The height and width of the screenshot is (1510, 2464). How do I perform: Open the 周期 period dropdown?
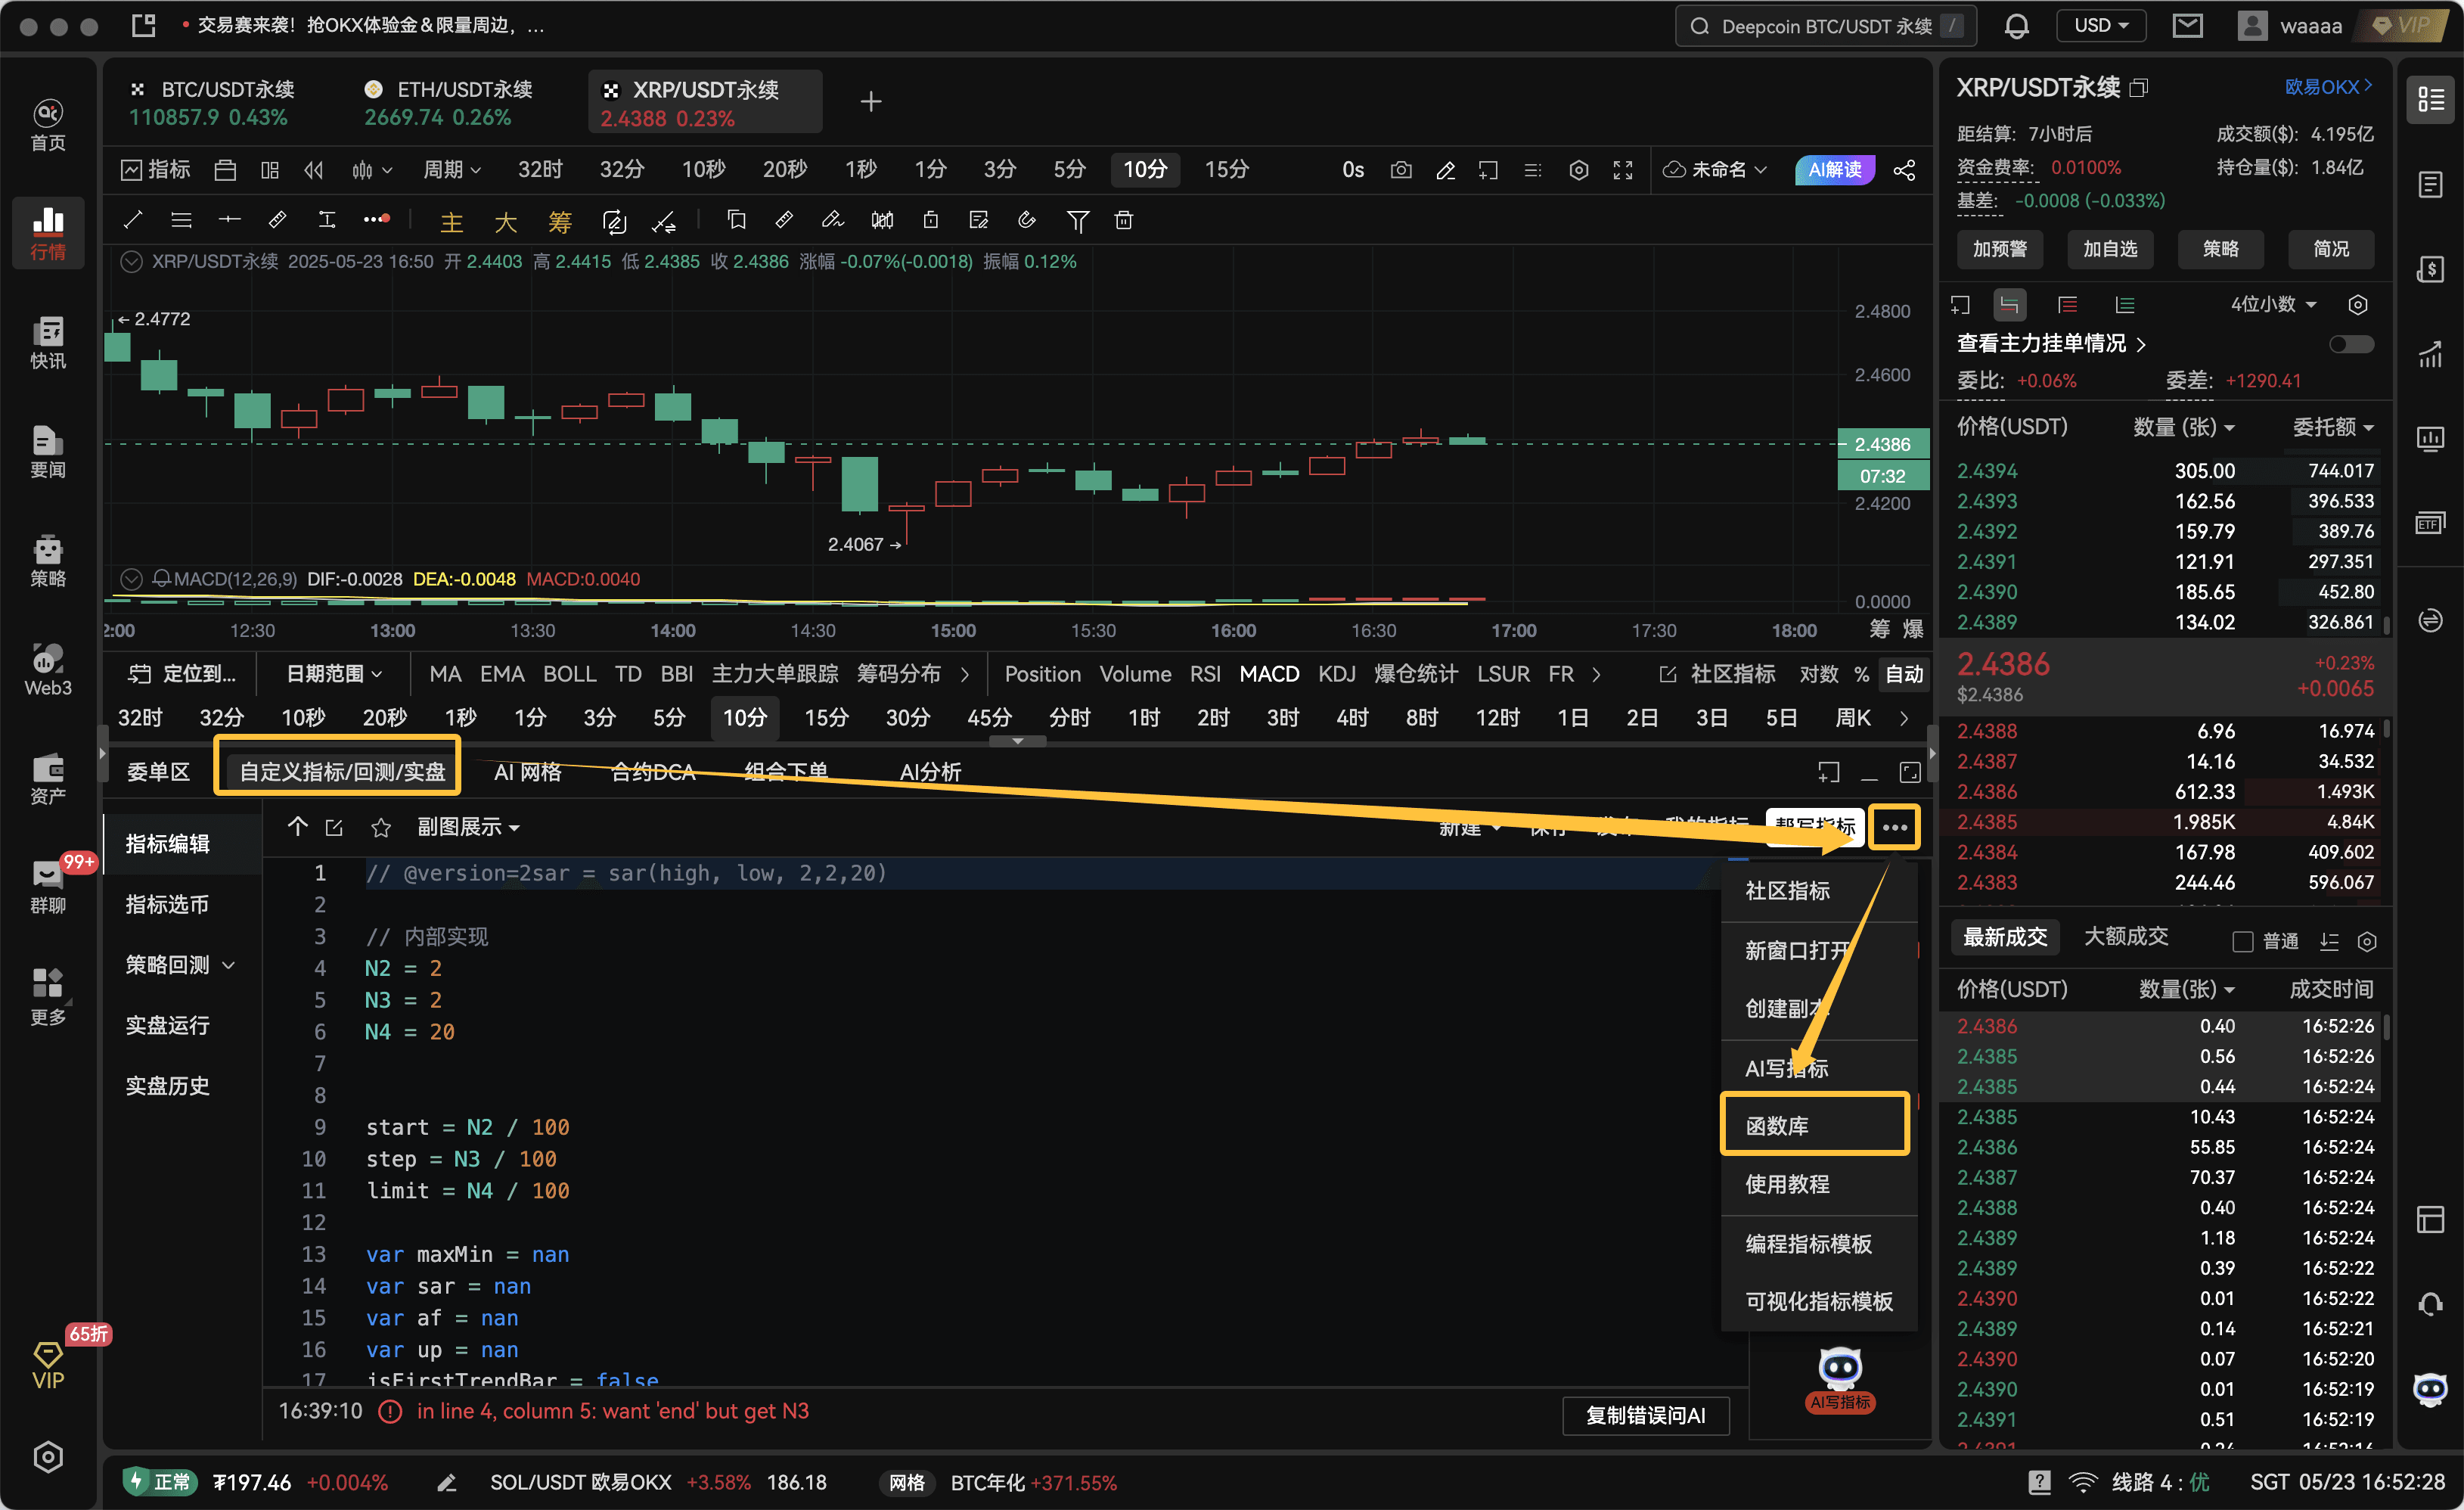pos(452,170)
